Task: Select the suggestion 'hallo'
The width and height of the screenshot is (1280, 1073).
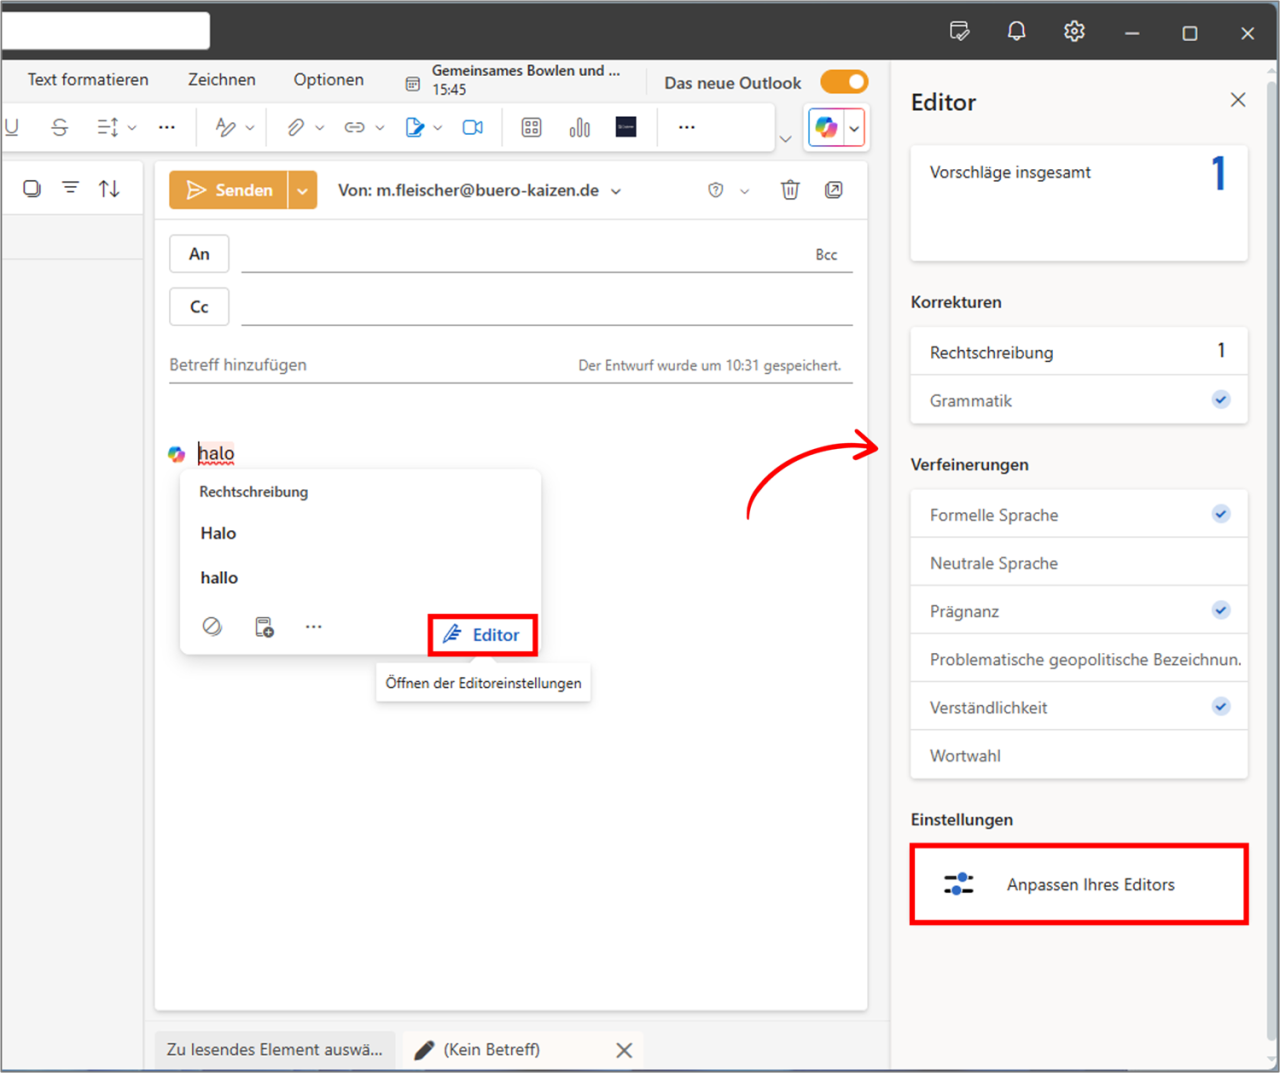Action: pos(218,577)
